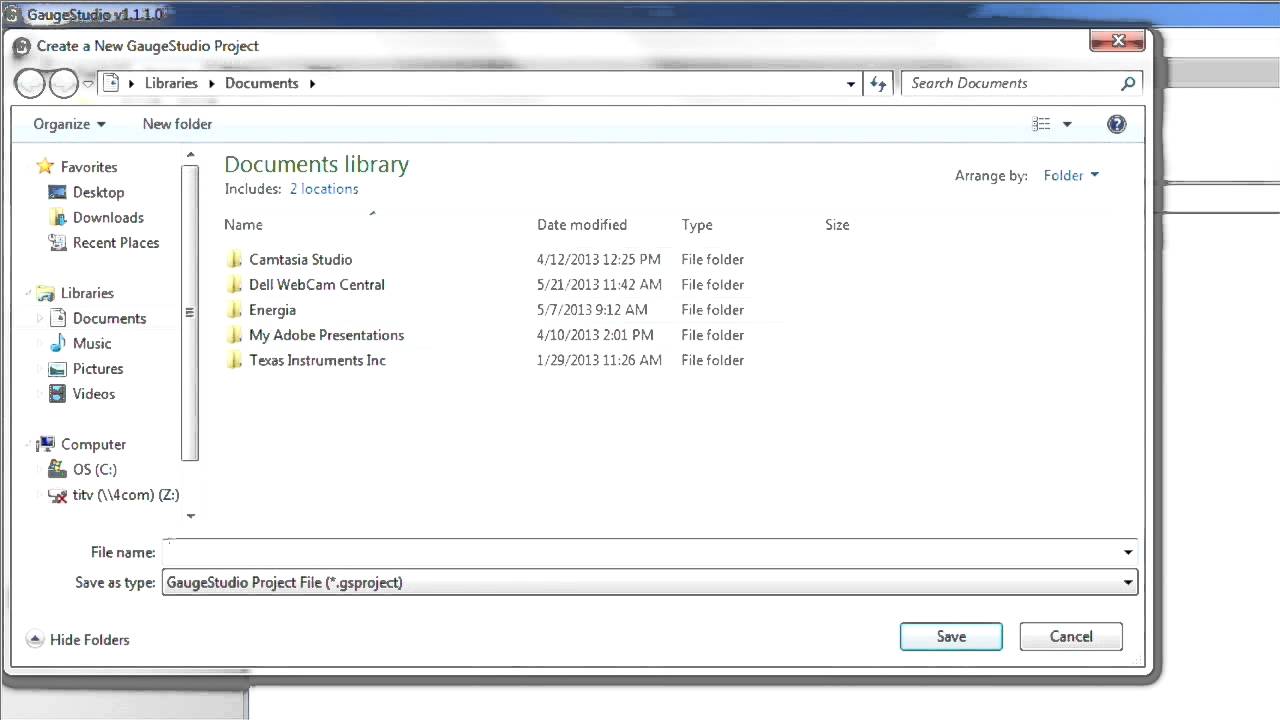Sort files by the Name column

(x=243, y=225)
